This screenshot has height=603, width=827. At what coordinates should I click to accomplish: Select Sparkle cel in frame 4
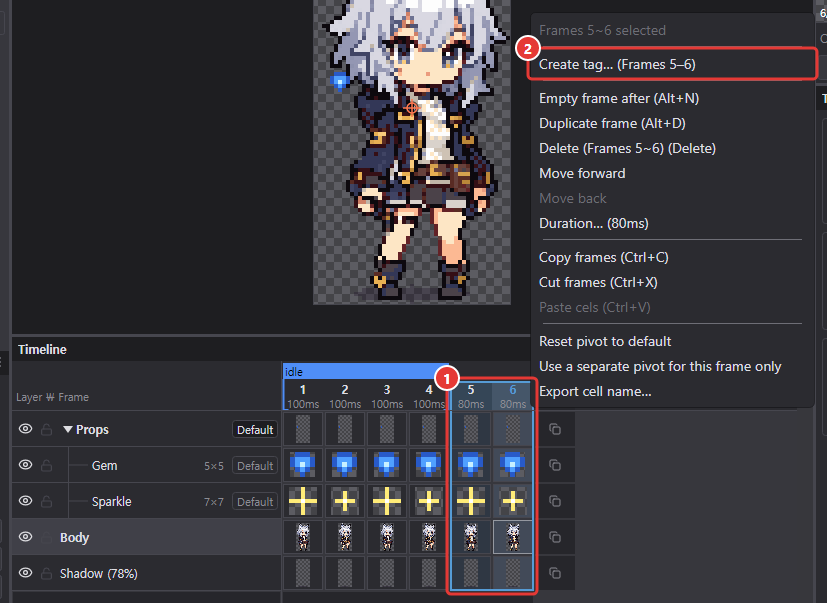click(x=429, y=501)
